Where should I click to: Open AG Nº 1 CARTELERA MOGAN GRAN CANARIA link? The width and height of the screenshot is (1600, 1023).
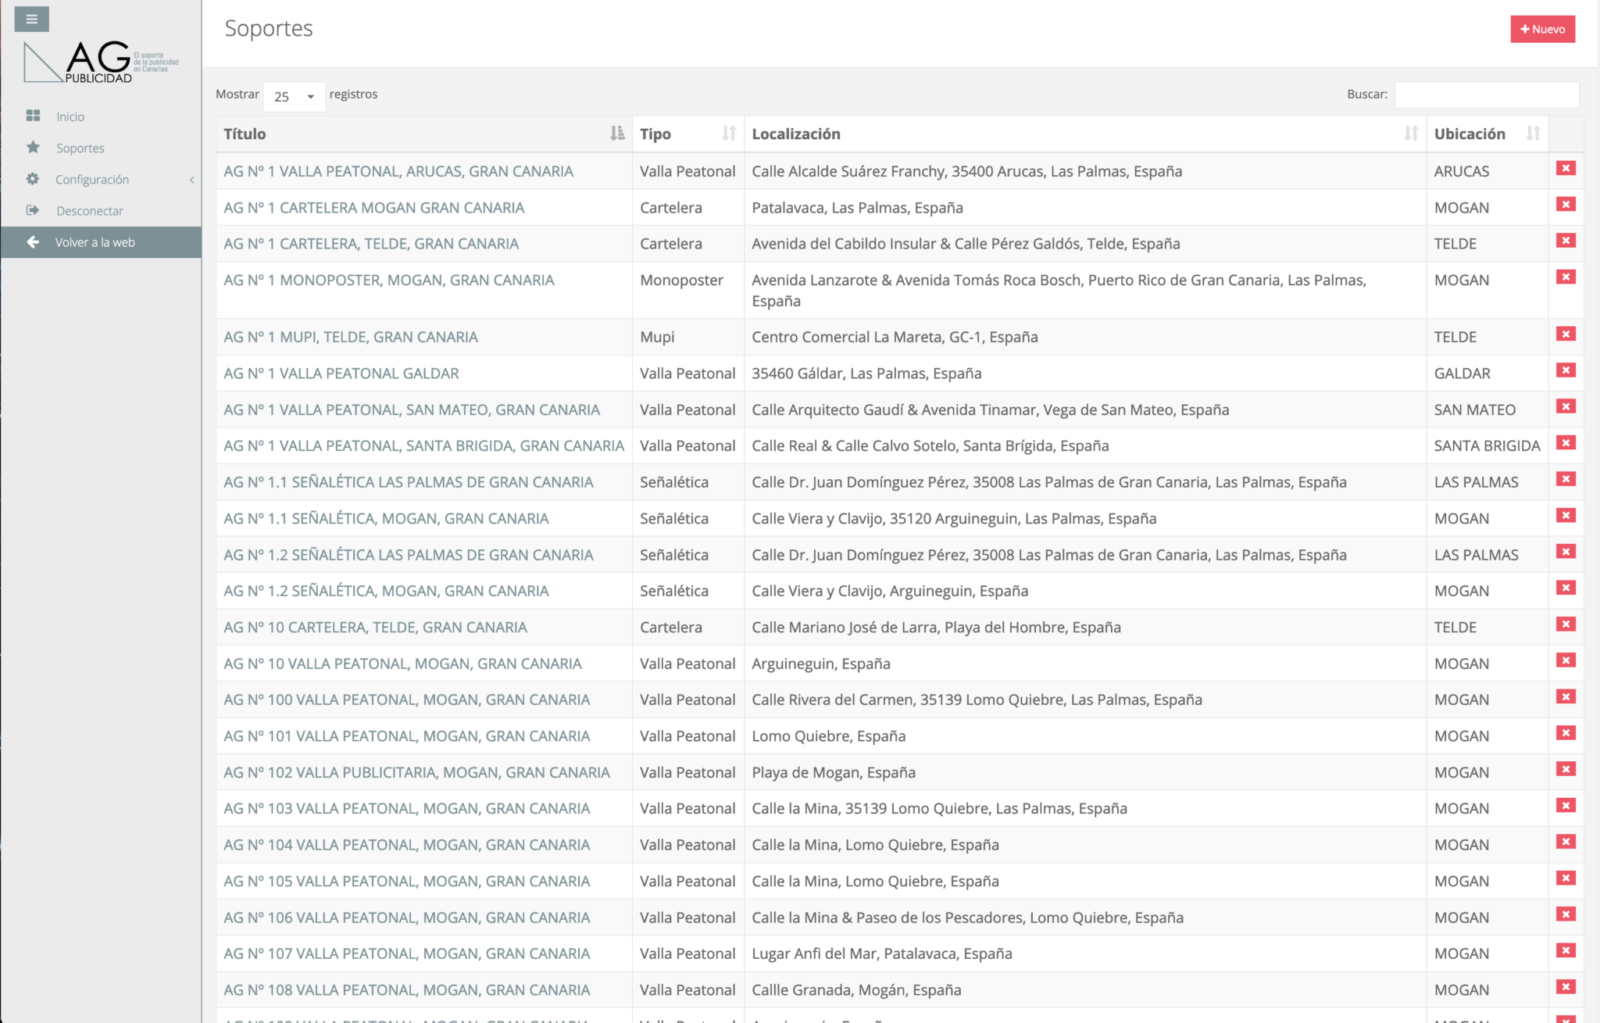tap(374, 208)
